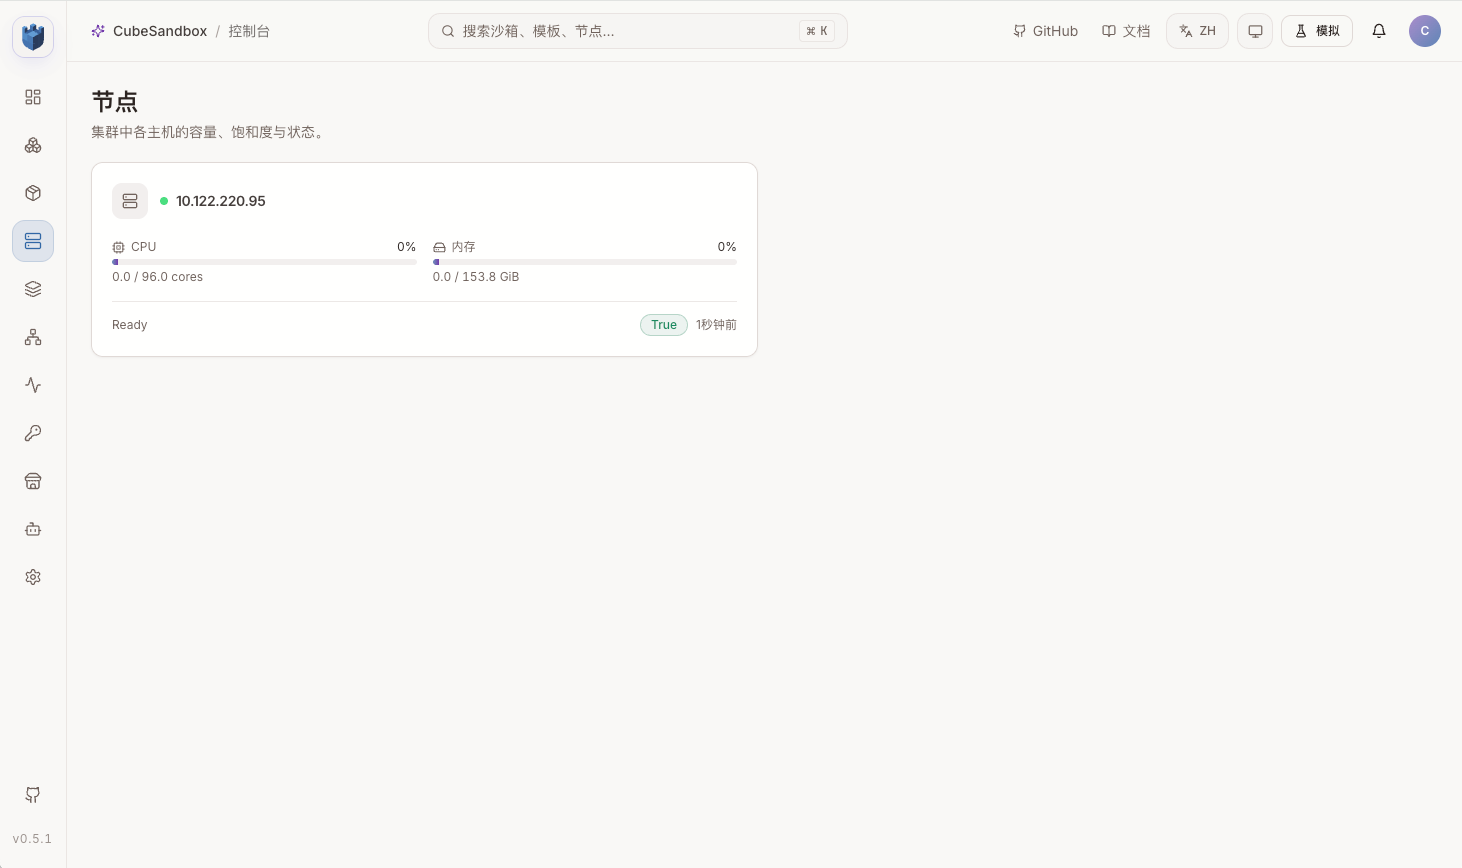Open the store icon in sidebar
The image size is (1462, 868).
coord(33,481)
